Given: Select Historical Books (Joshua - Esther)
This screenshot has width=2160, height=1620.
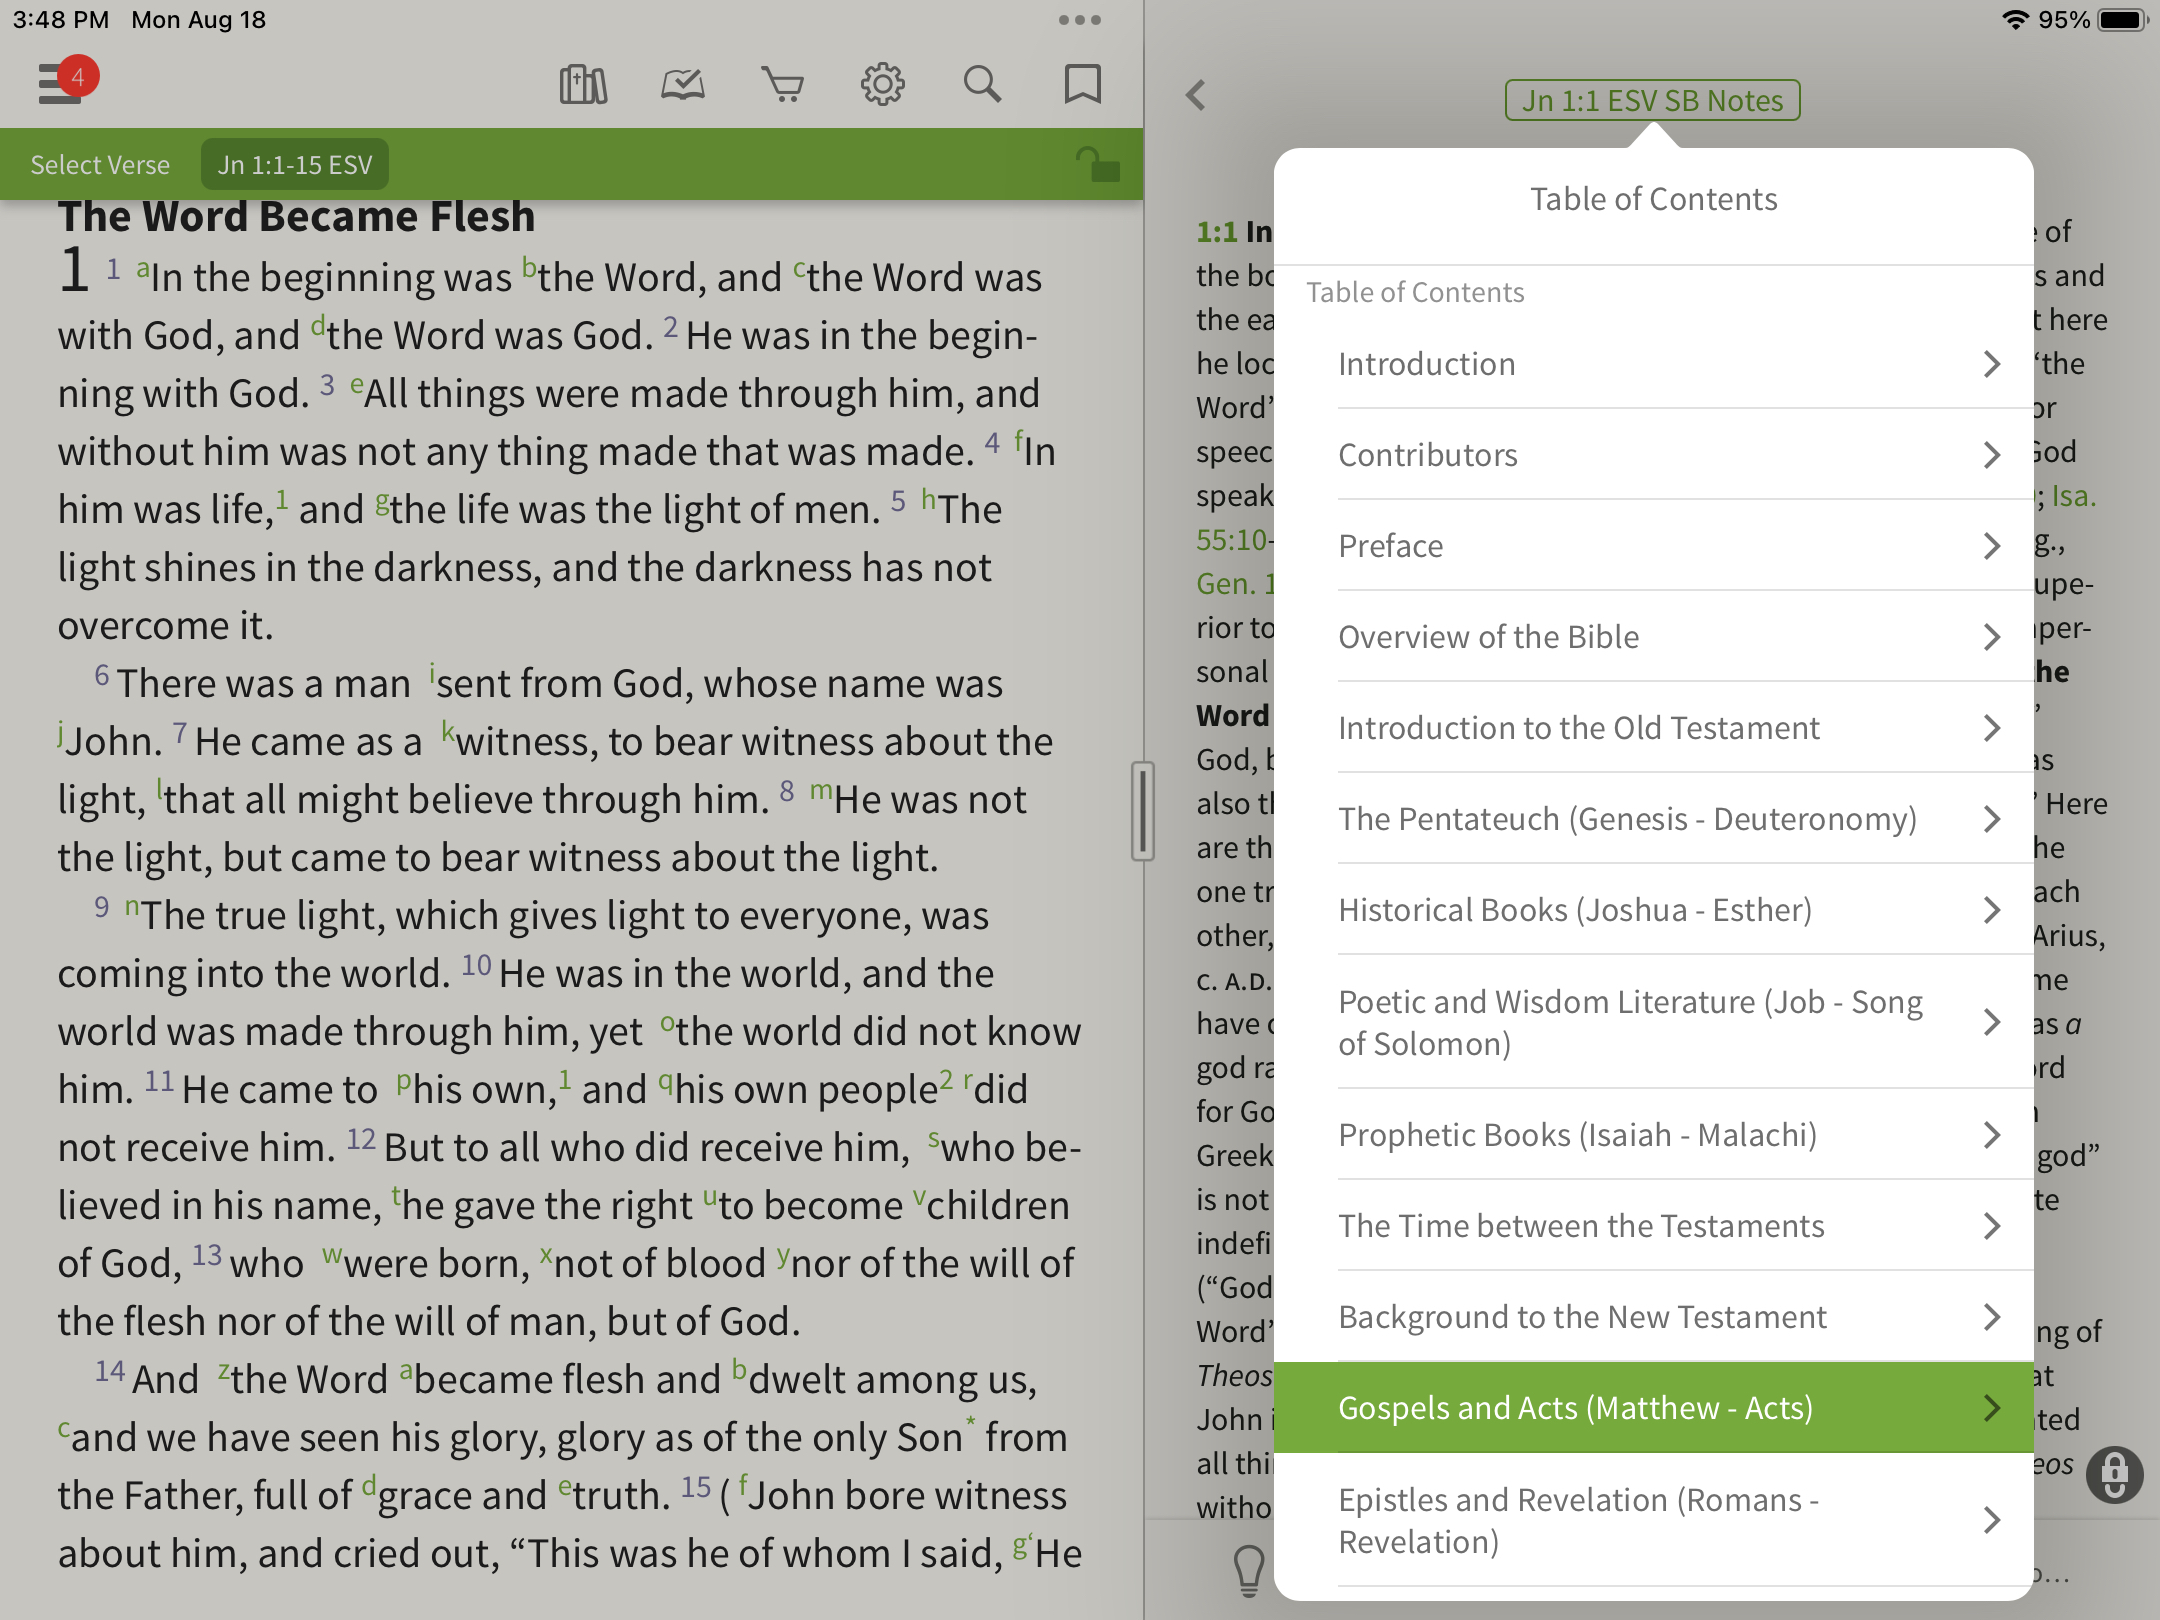Looking at the screenshot, I should pyautogui.click(x=1654, y=910).
